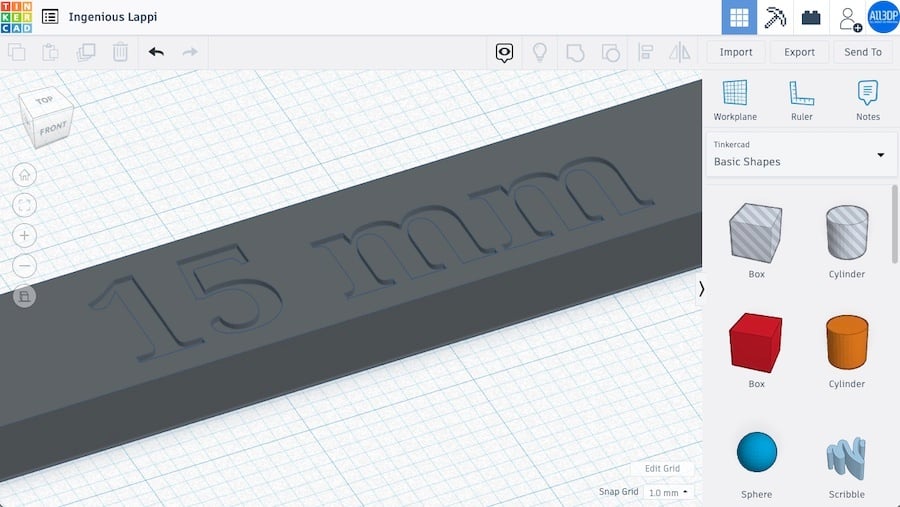The height and width of the screenshot is (507, 900).
Task: Select the red solid Box shape
Action: [756, 343]
